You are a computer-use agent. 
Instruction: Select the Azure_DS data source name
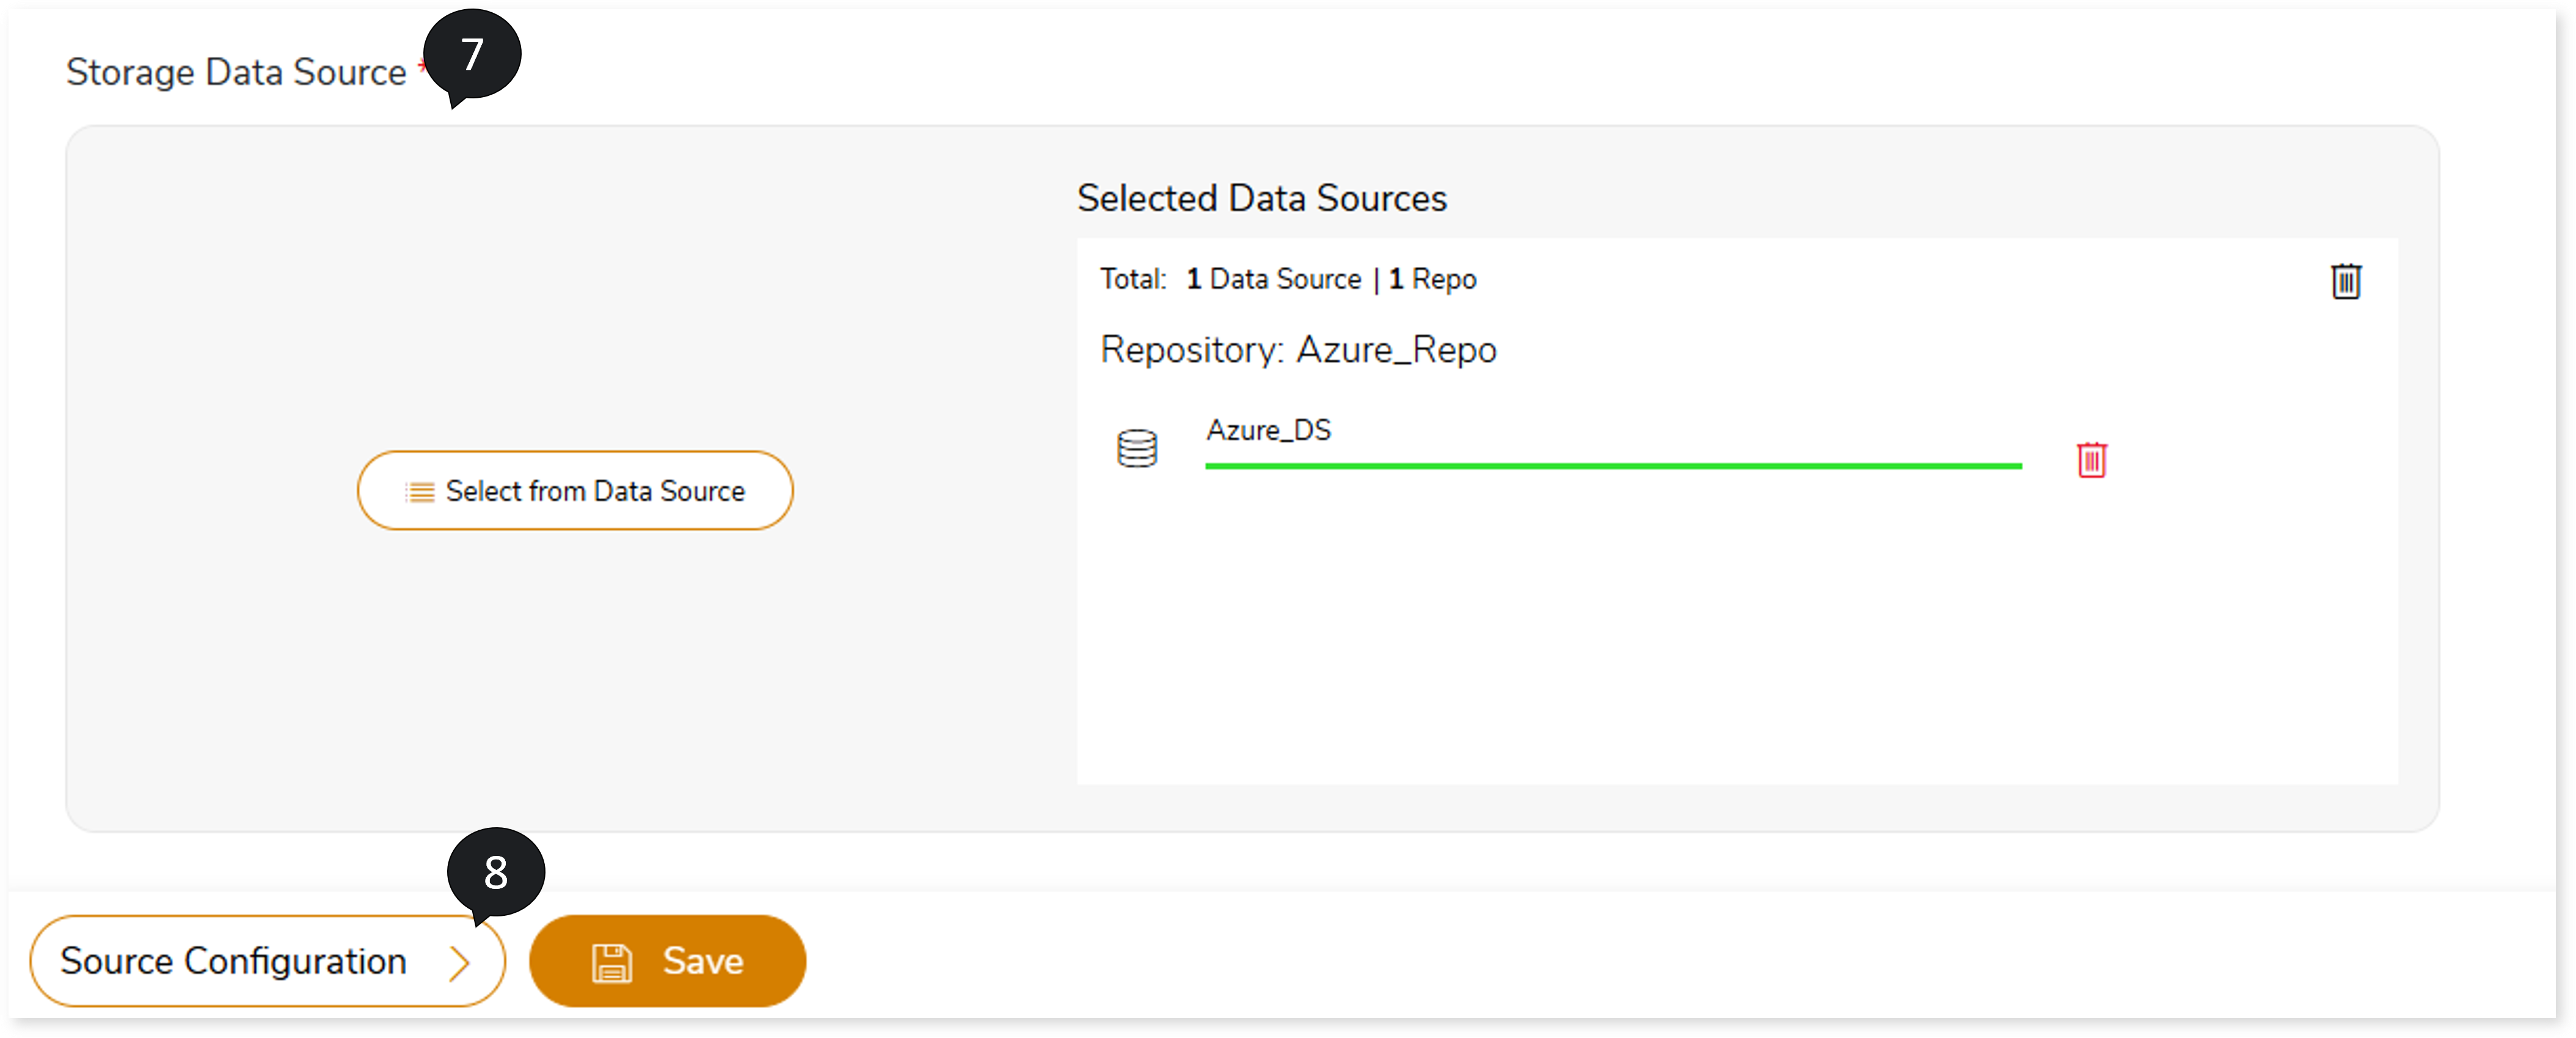tap(1268, 430)
